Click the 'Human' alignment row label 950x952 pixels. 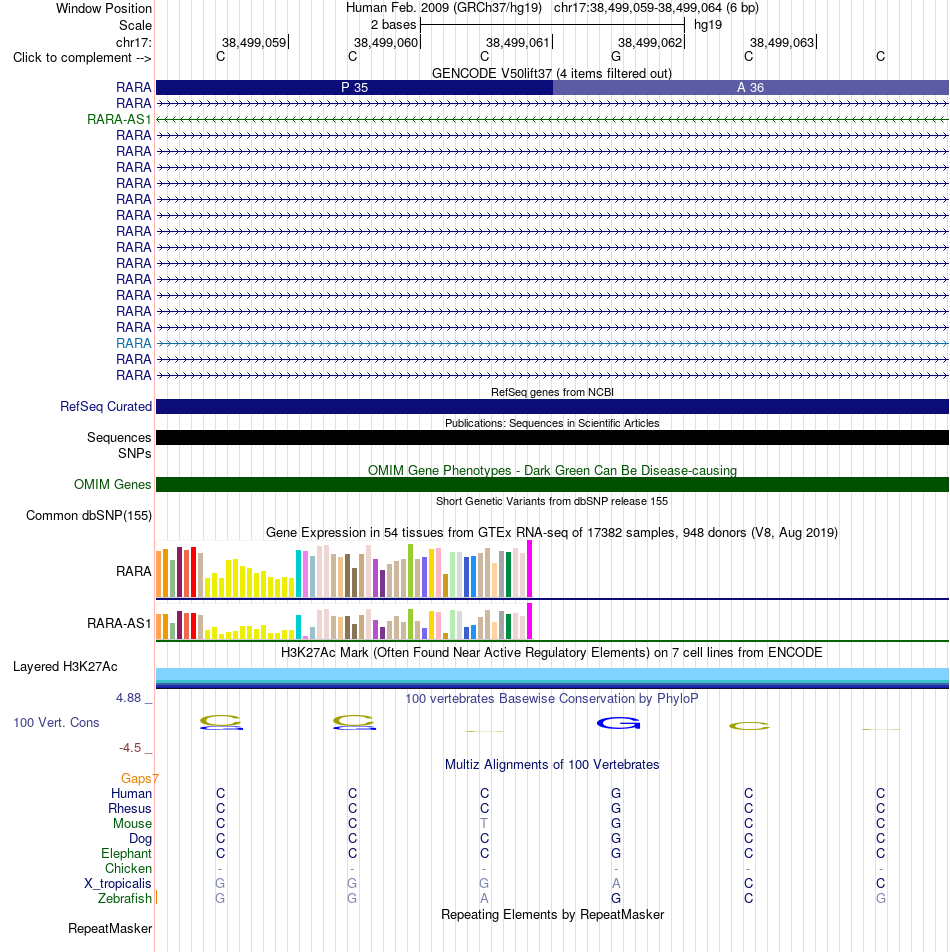[131, 794]
